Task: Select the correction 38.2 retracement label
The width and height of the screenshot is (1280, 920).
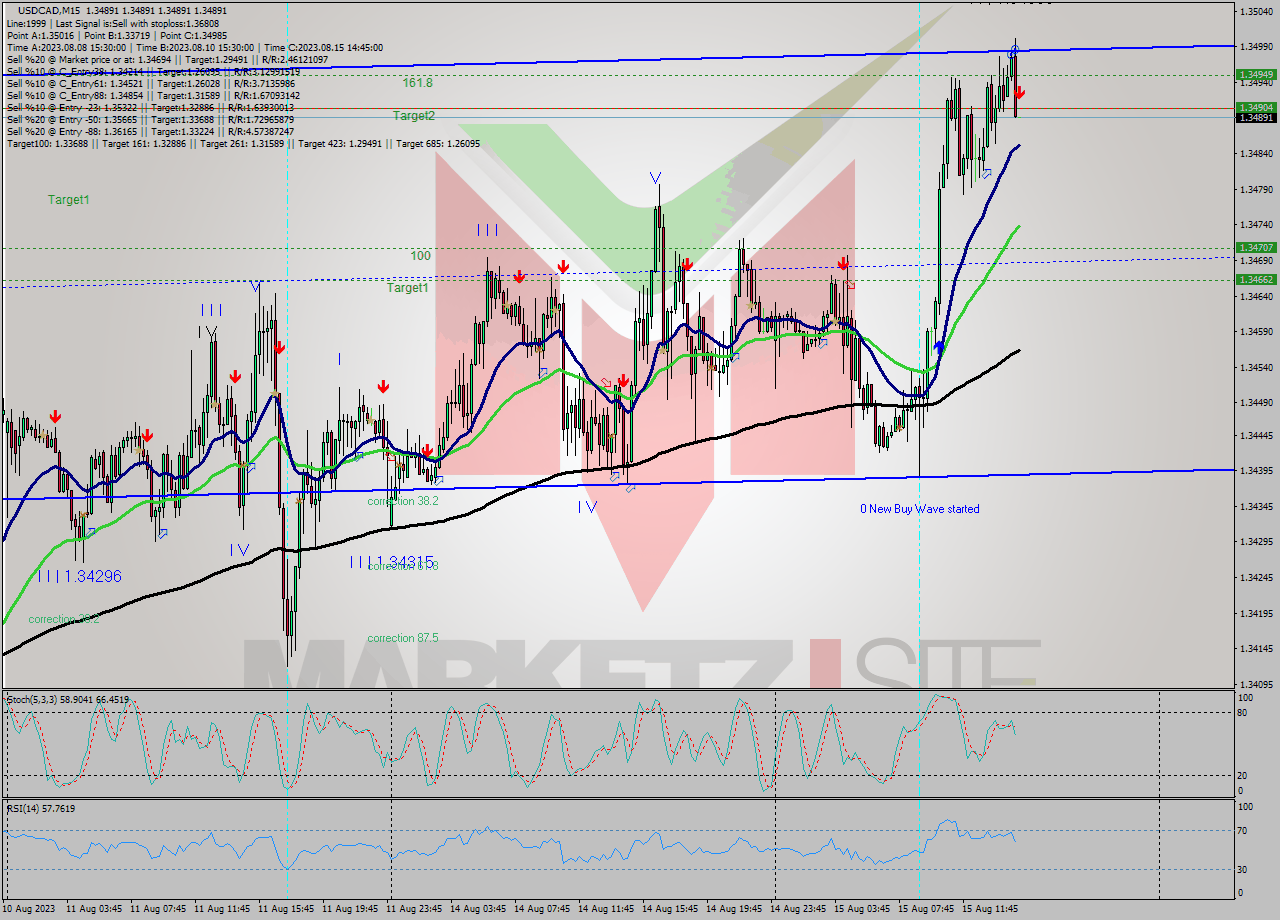Action: 404,501
